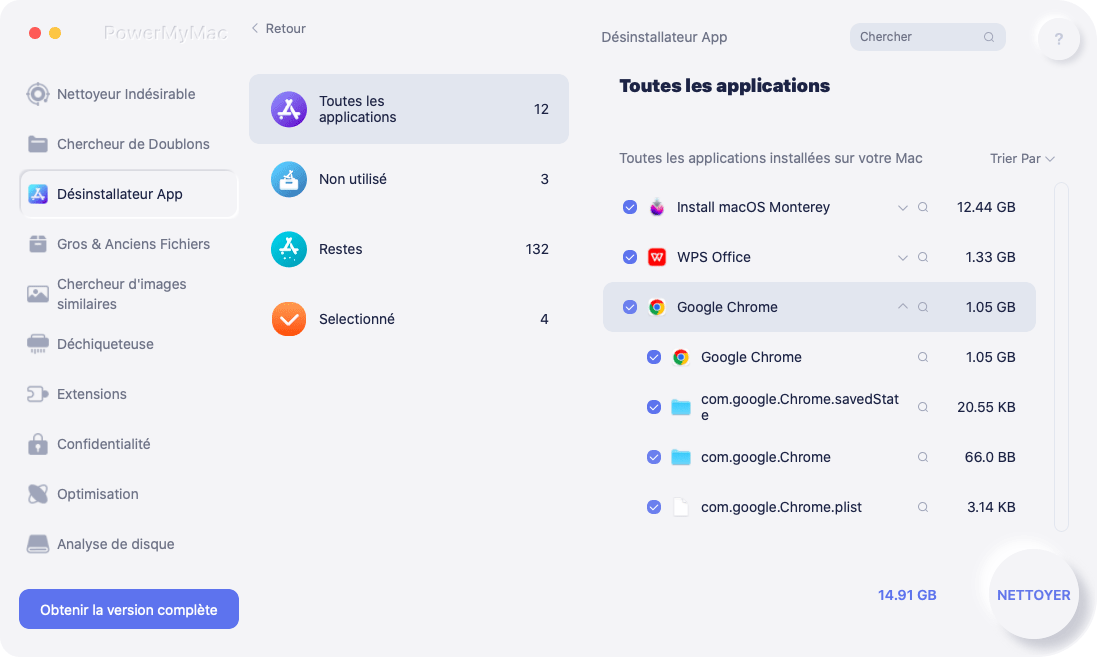1097x657 pixels.
Task: Select Toutes les applications category
Action: point(409,109)
